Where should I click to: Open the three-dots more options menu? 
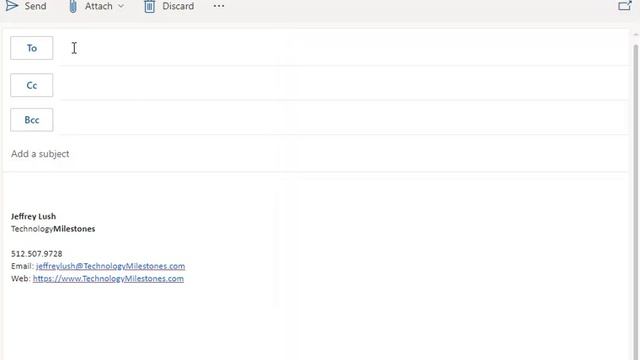tap(219, 6)
